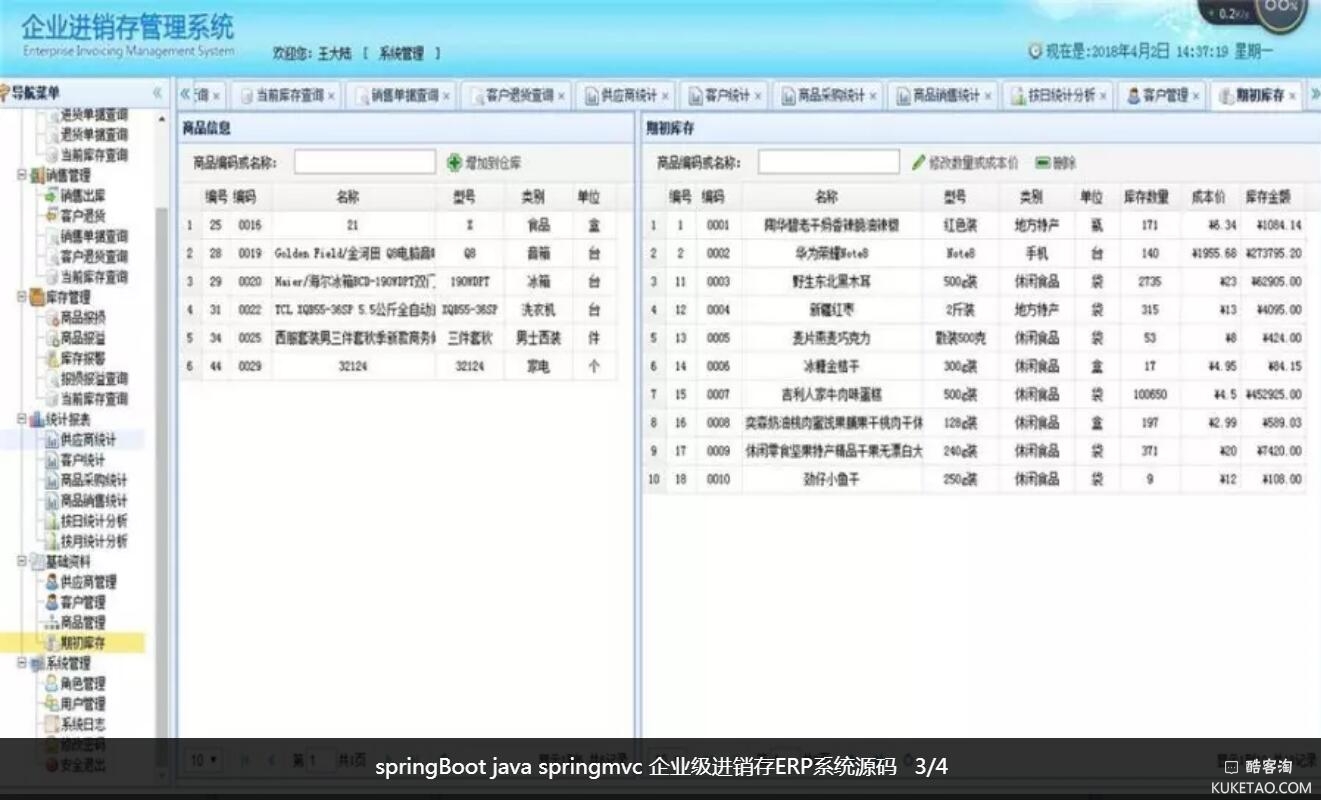Select 客户统计 in the navigation tree
This screenshot has height=800, width=1321.
81,460
